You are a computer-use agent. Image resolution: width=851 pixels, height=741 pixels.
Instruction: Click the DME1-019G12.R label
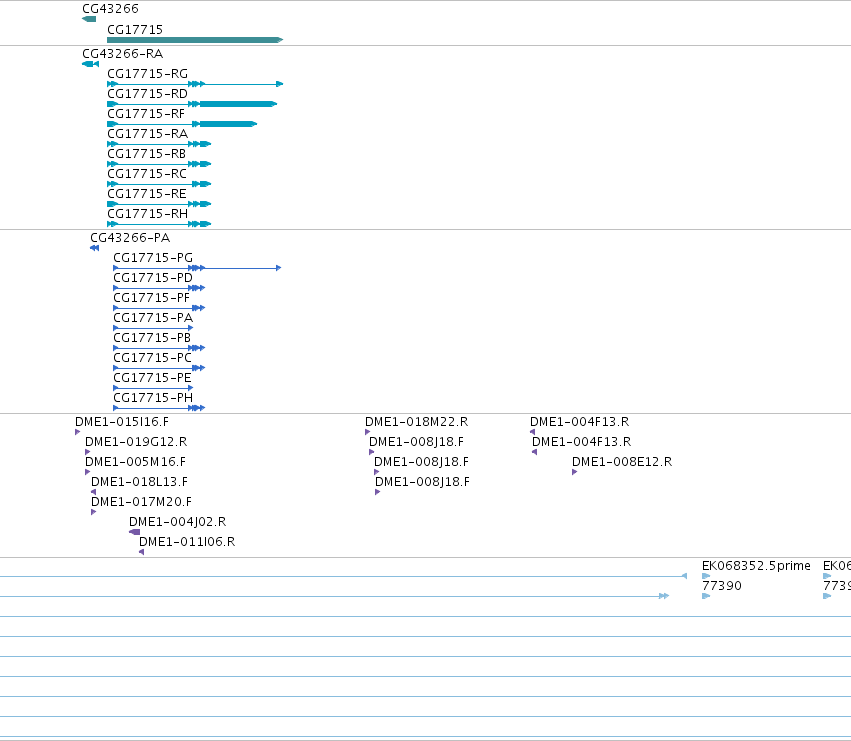click(136, 442)
